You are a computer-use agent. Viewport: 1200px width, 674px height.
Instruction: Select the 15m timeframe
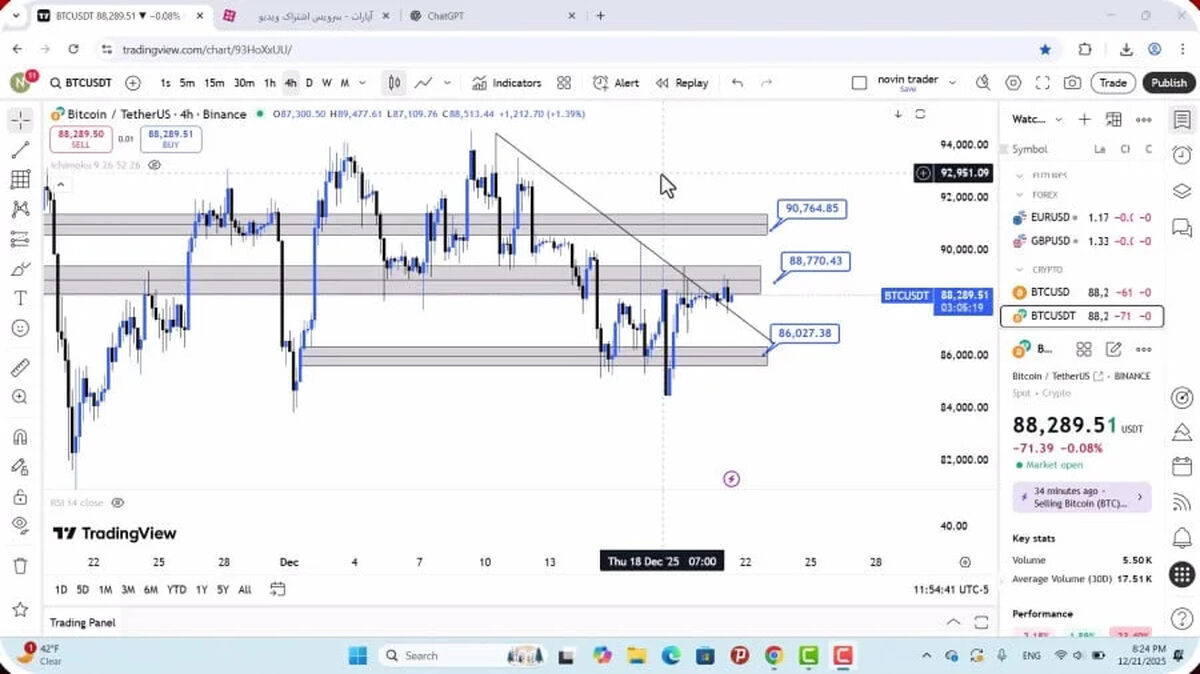click(214, 83)
